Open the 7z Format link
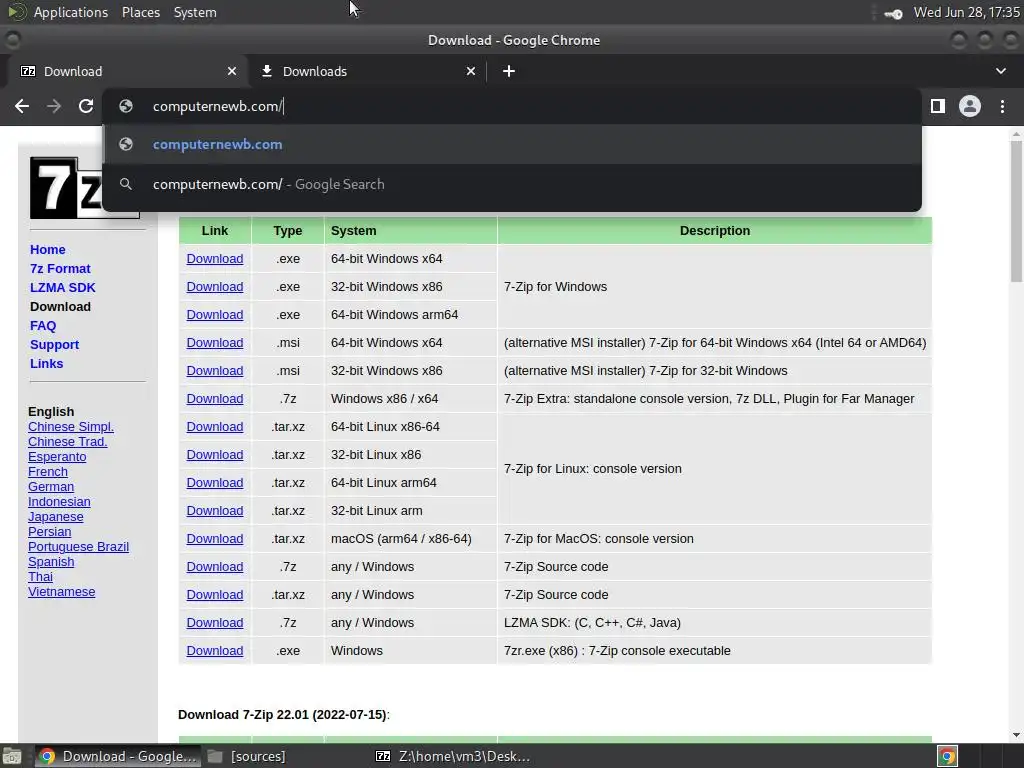The width and height of the screenshot is (1024, 768). coord(60,268)
